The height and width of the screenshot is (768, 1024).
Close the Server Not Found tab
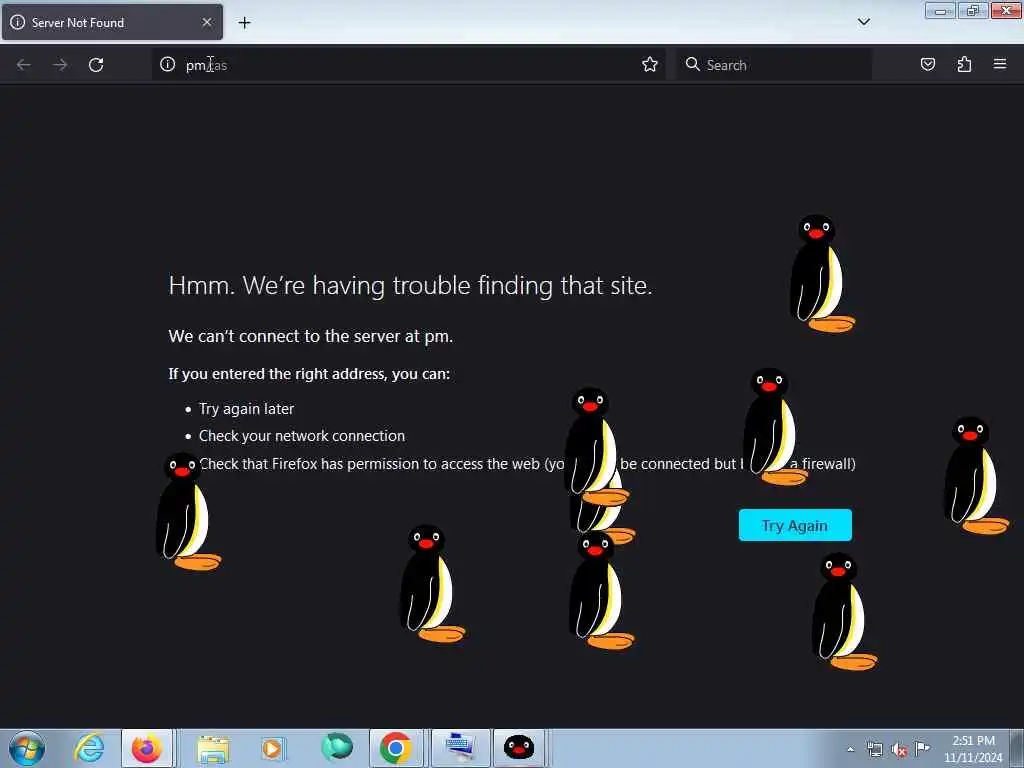(x=207, y=22)
